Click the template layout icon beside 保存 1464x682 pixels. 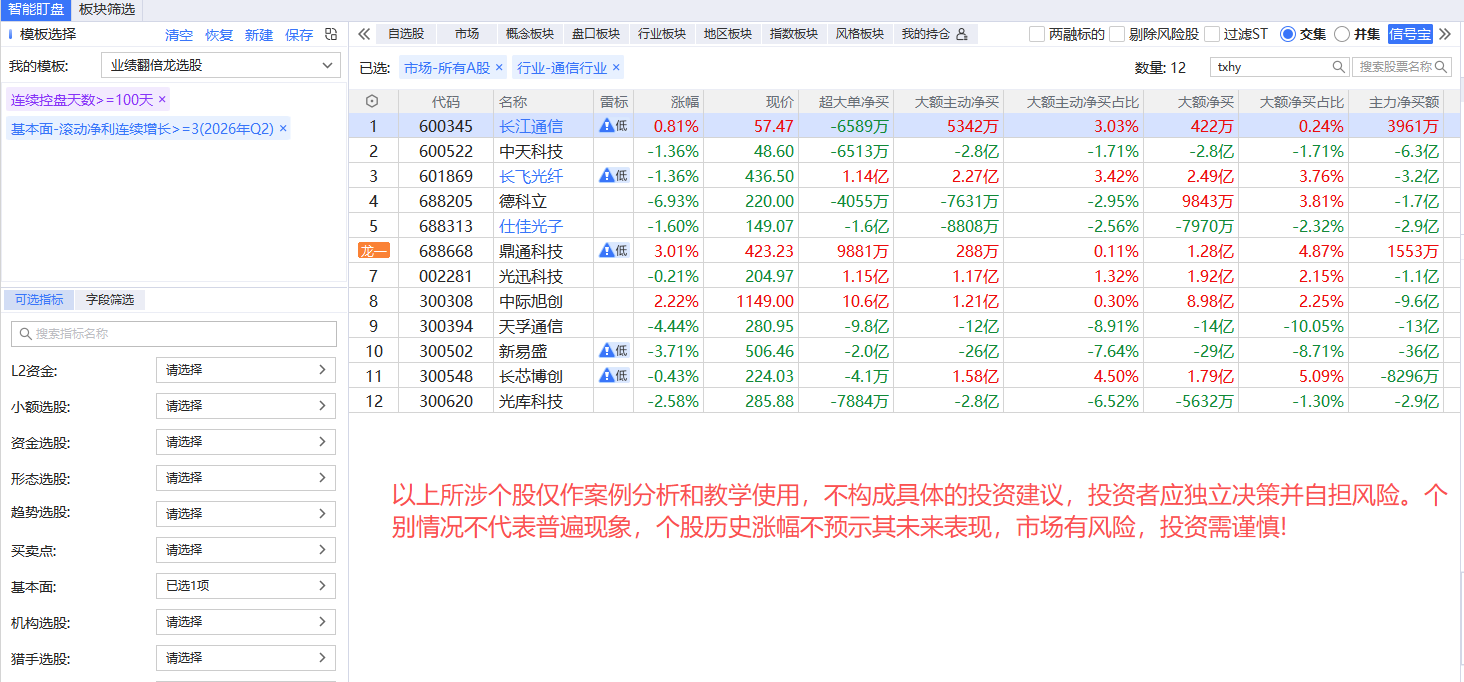[332, 35]
